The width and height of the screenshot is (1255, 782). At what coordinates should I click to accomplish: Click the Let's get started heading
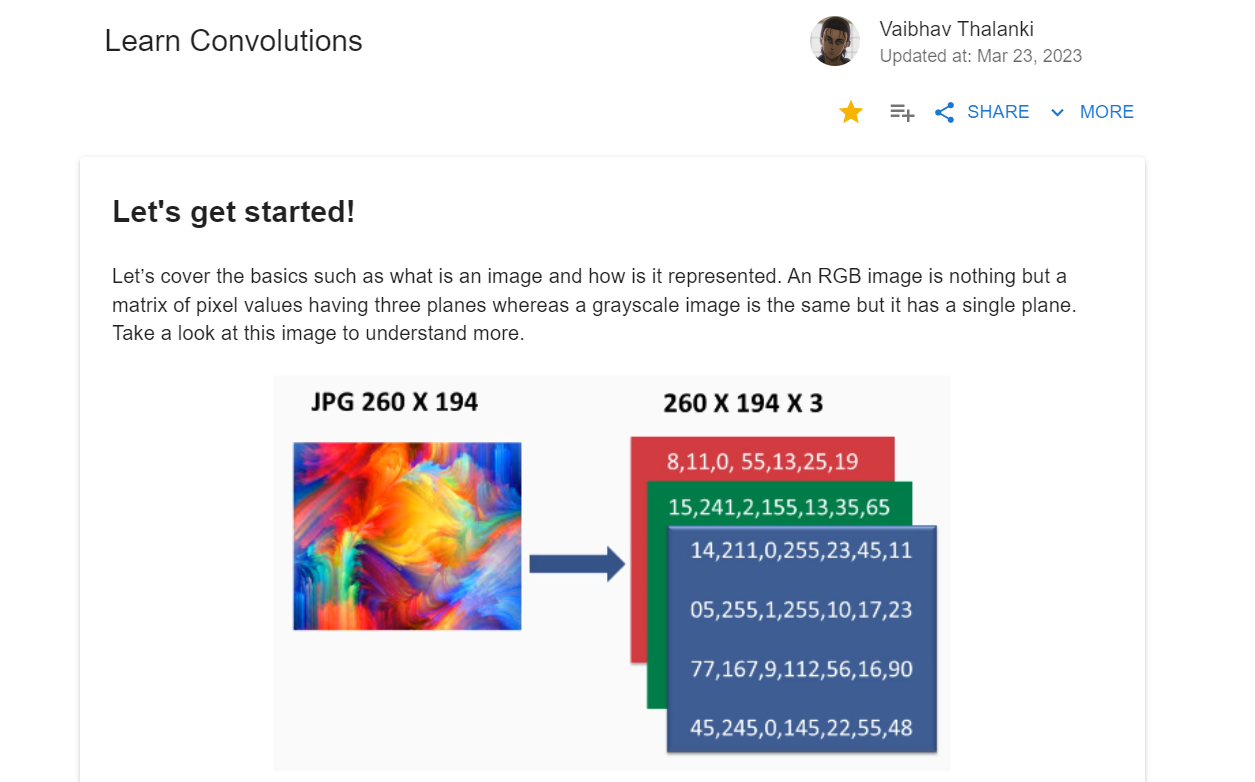pyautogui.click(x=234, y=212)
